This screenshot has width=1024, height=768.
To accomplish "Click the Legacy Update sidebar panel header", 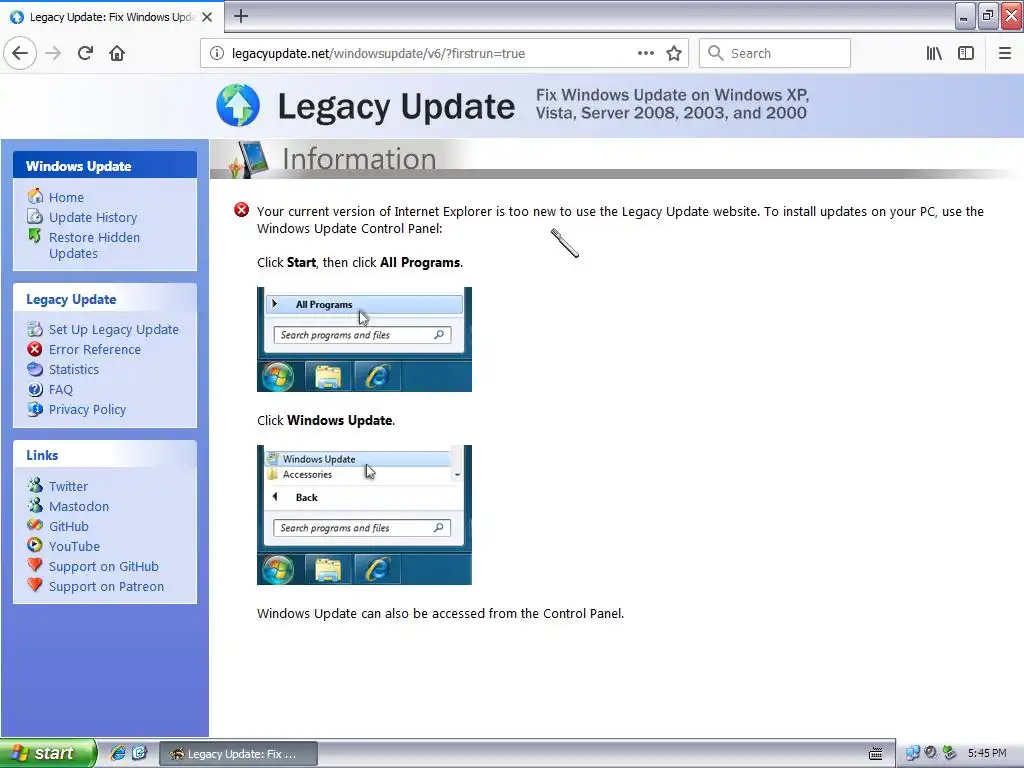I will (x=104, y=299).
